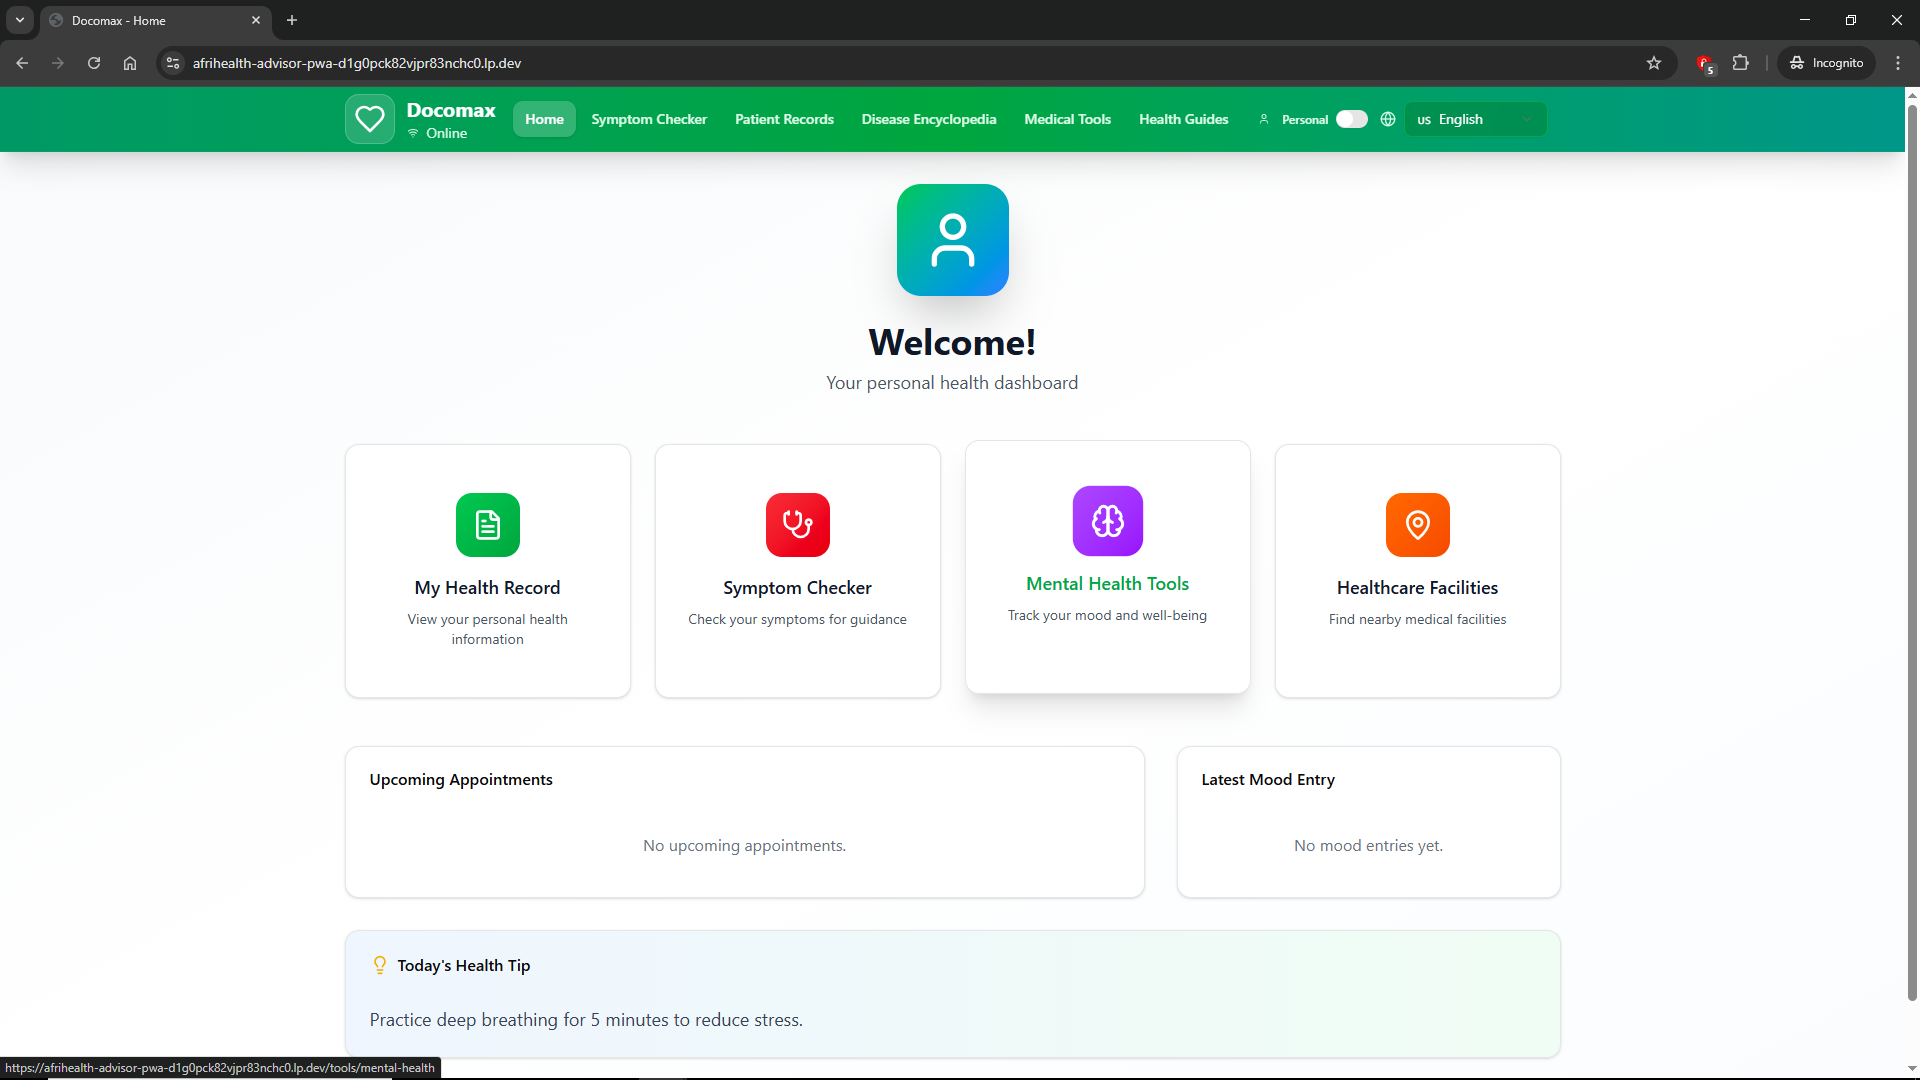This screenshot has height=1080, width=1920.
Task: Toggle the Personal mode switch
Action: coord(1351,119)
